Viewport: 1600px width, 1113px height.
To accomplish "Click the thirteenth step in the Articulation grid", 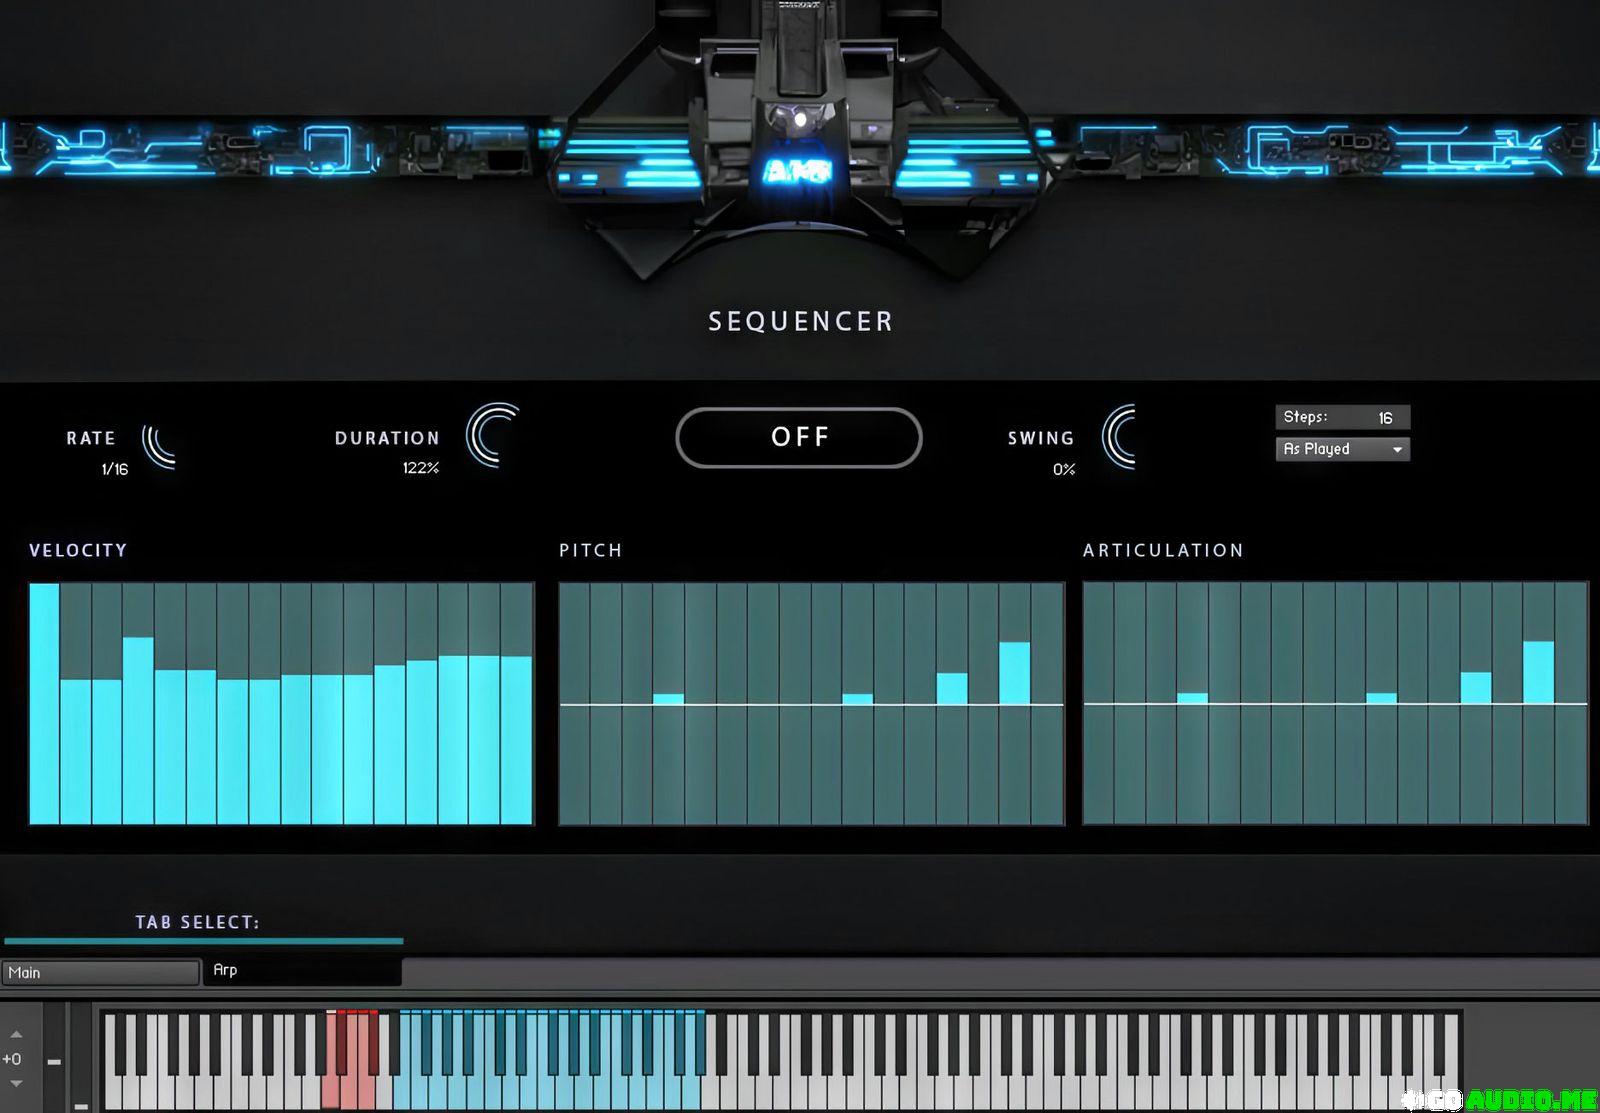I will [1475, 688].
